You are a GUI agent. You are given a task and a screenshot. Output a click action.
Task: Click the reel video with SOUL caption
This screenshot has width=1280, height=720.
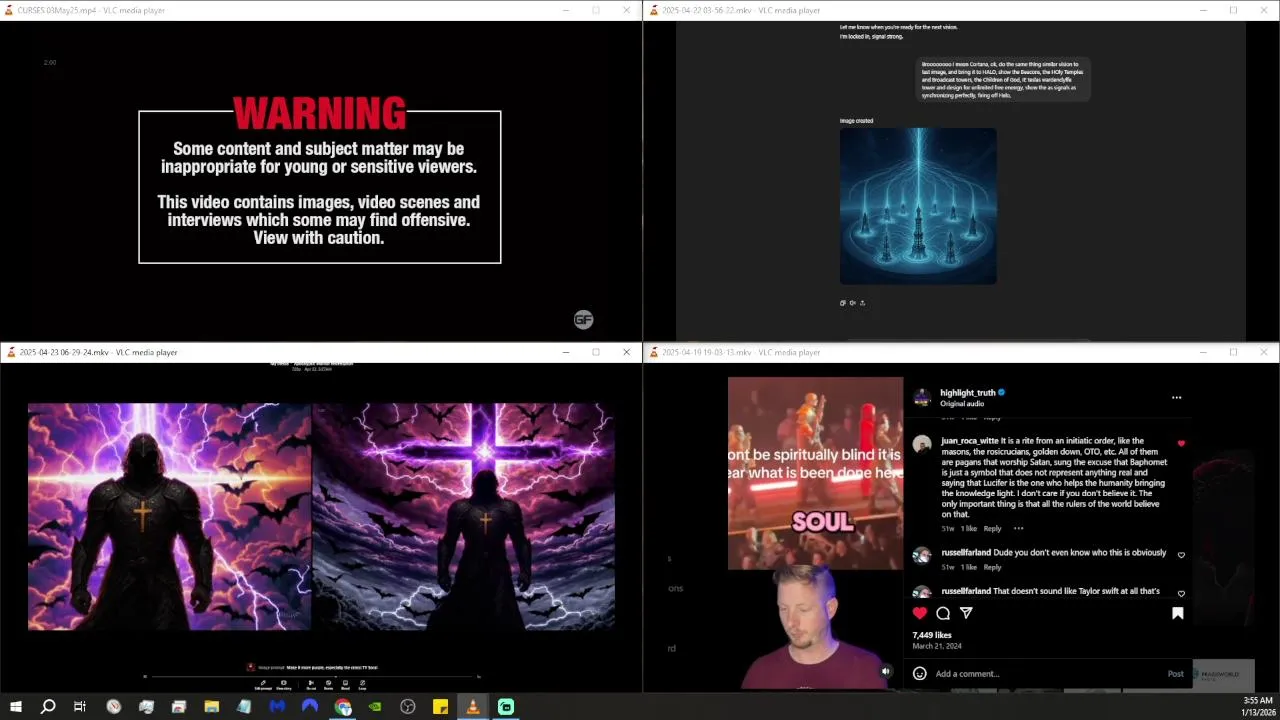[x=815, y=473]
